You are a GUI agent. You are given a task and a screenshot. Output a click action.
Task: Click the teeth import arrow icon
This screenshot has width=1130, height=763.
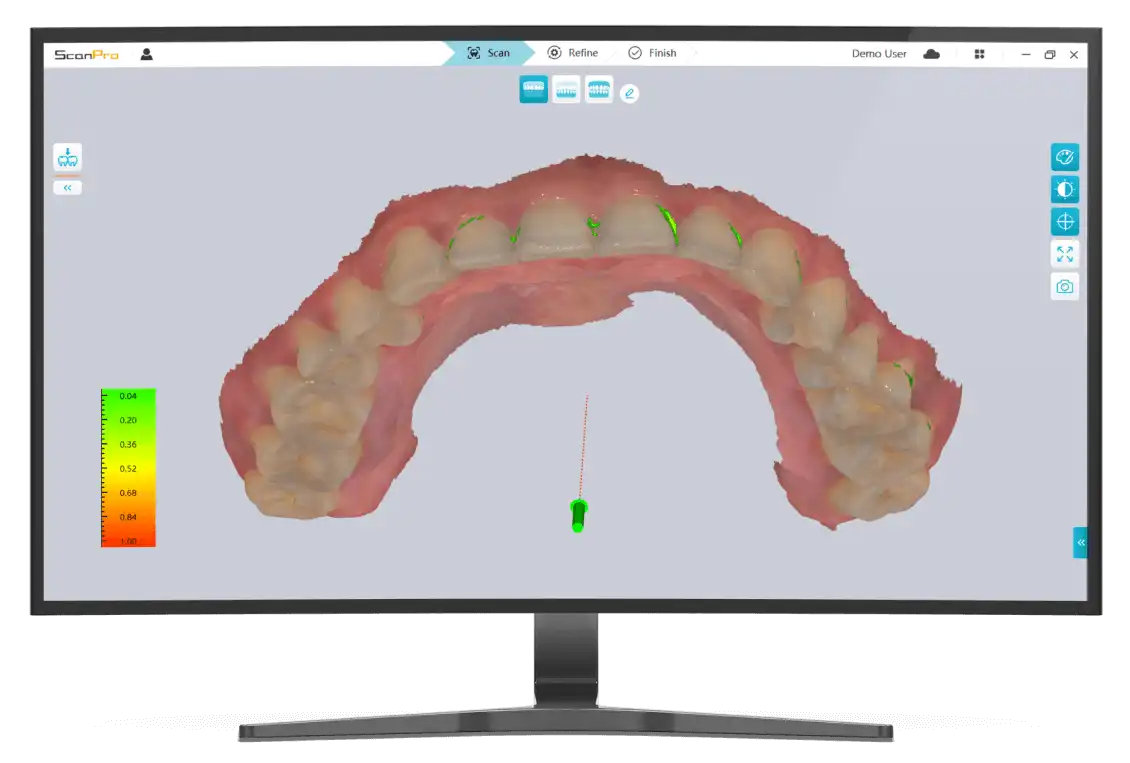67,157
